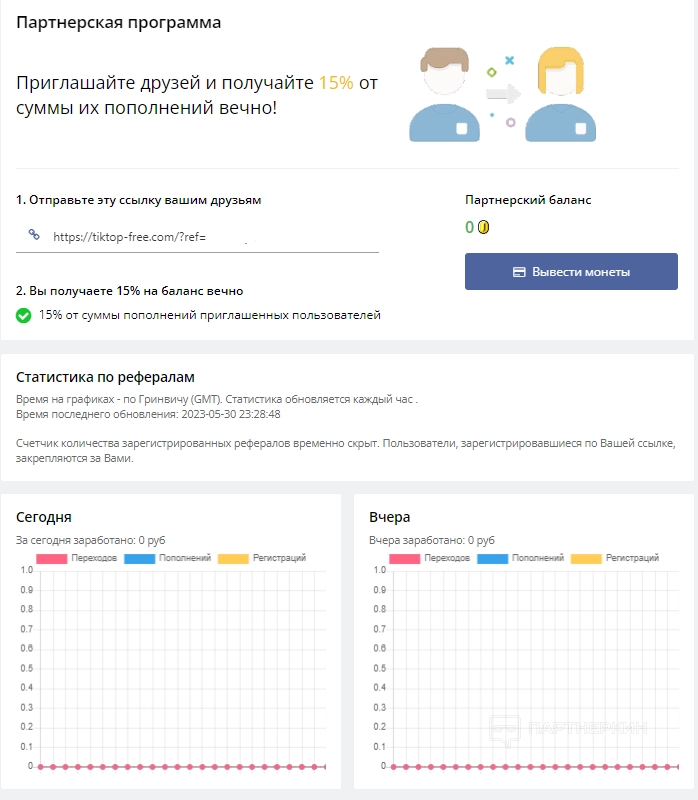The width and height of the screenshot is (698, 800).
Task: Click the arrow between the two avatars
Action: [x=502, y=95]
